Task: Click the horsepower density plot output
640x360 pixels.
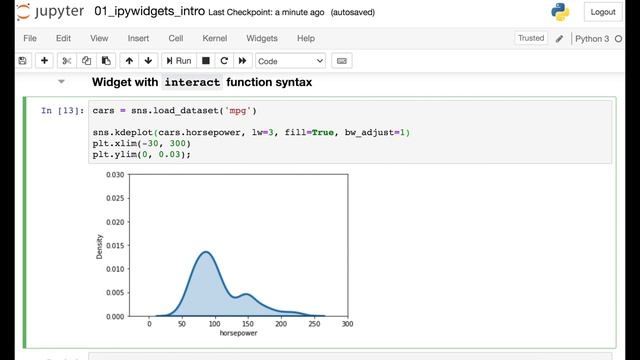Action: pyautogui.click(x=224, y=253)
